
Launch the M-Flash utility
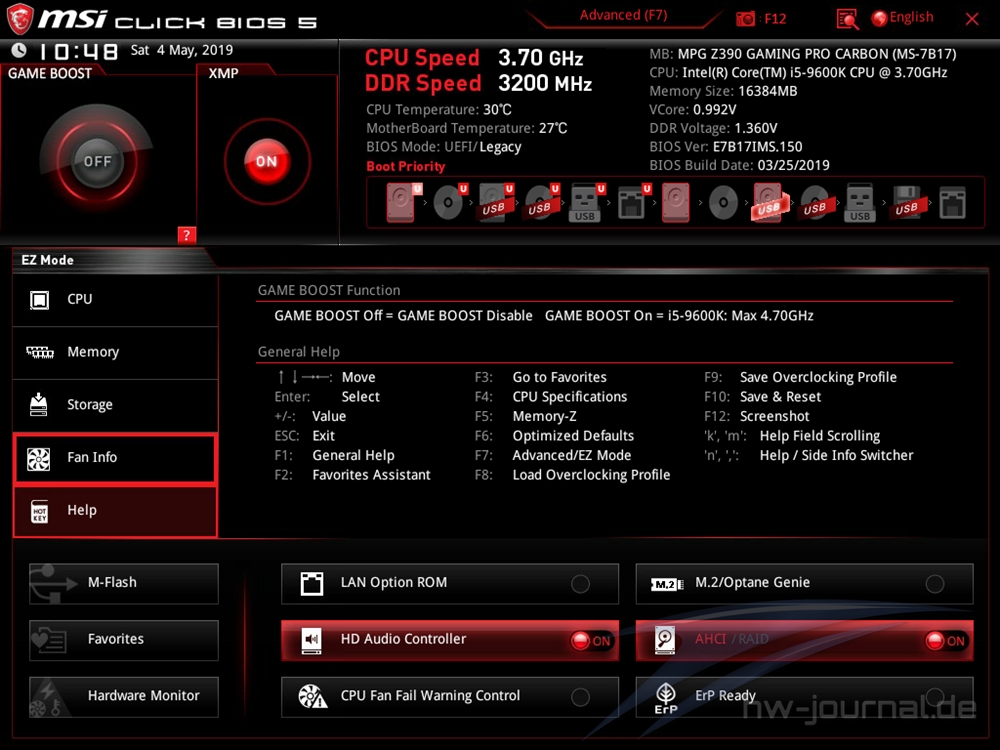click(x=124, y=583)
